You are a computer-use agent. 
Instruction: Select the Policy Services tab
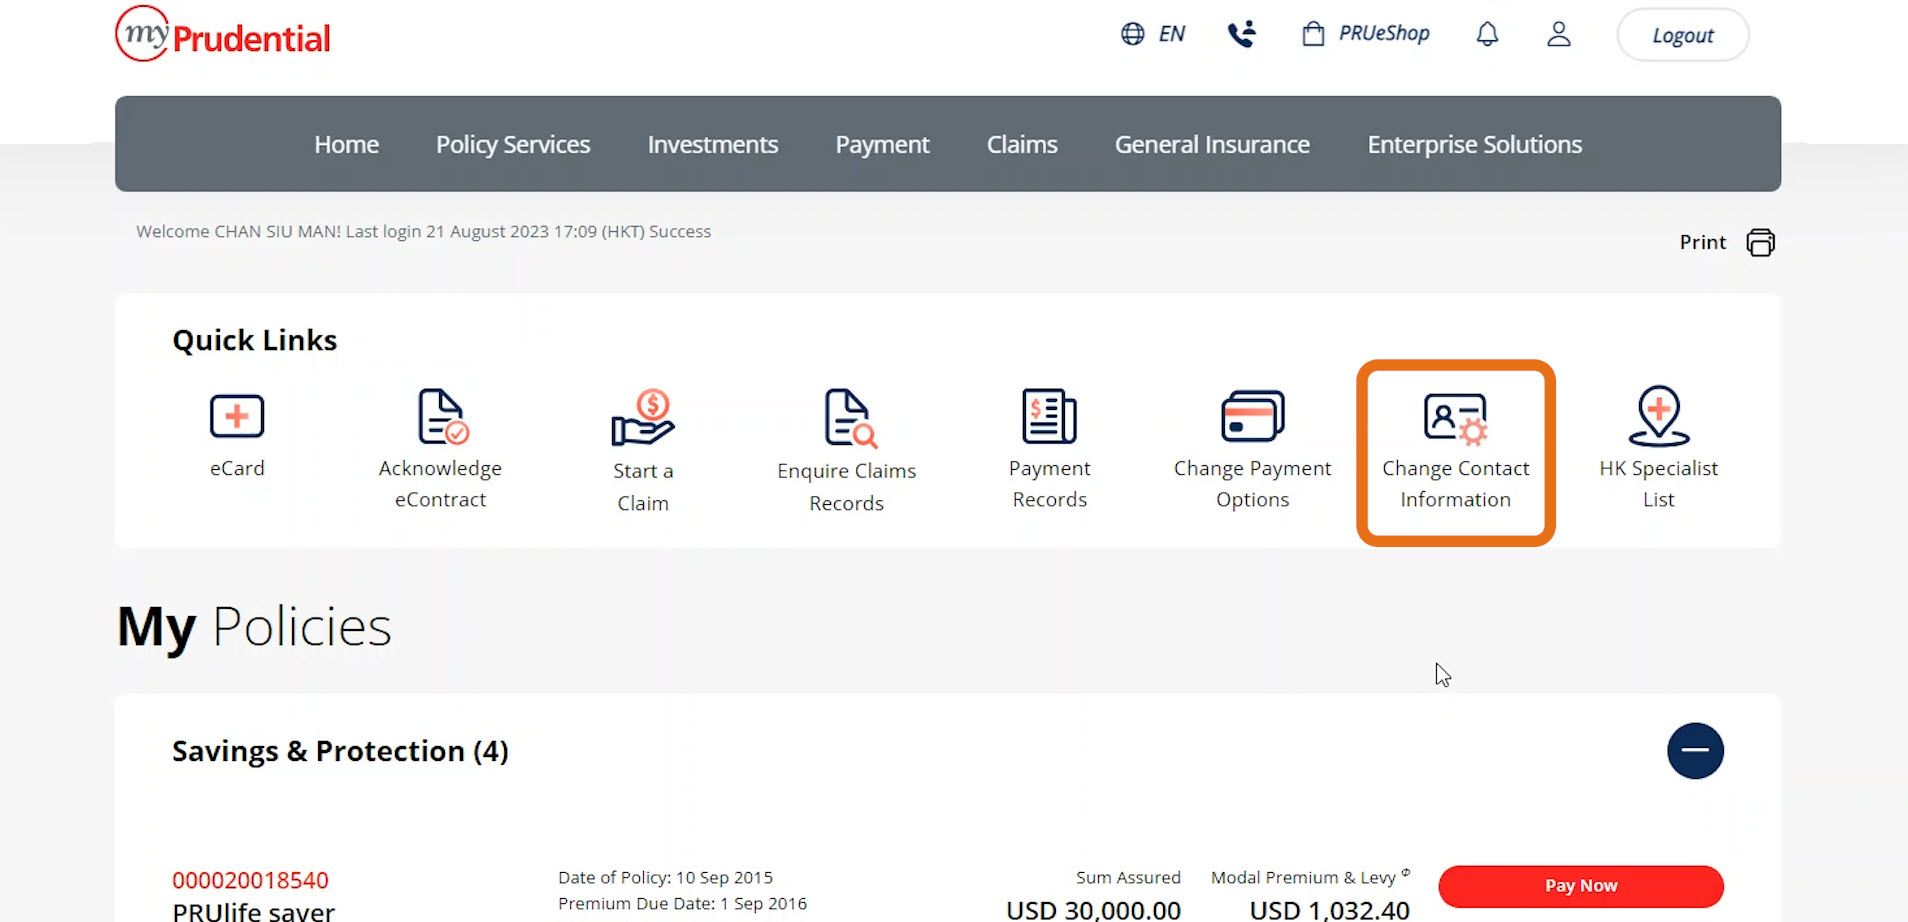512,144
